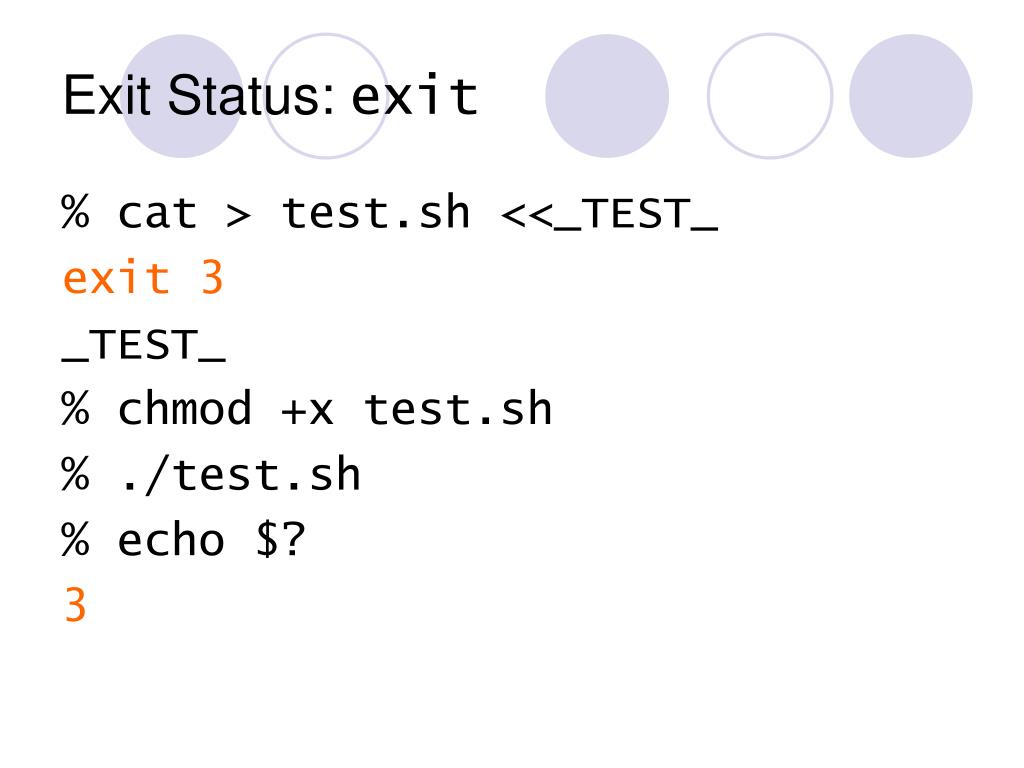1024x768 pixels.
Task: Click the orange 'exit 3' line
Action: click(x=142, y=278)
